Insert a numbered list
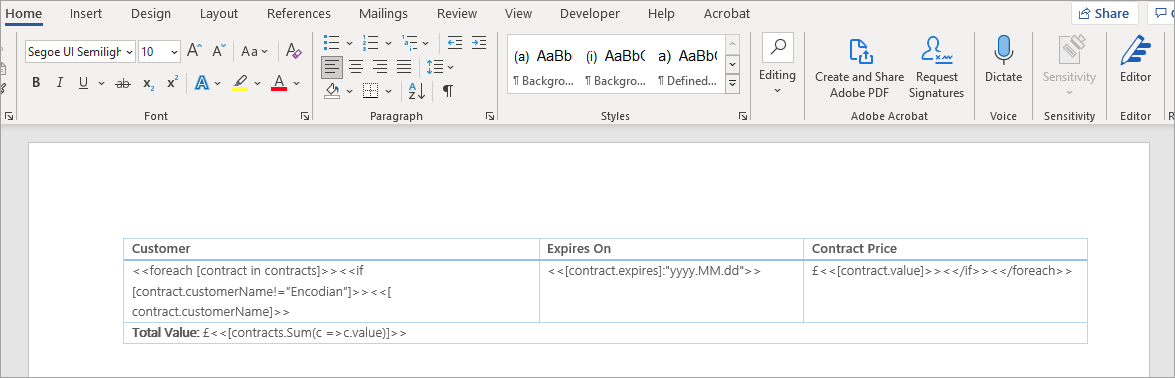Viewport: 1175px width, 378px height. tap(370, 43)
